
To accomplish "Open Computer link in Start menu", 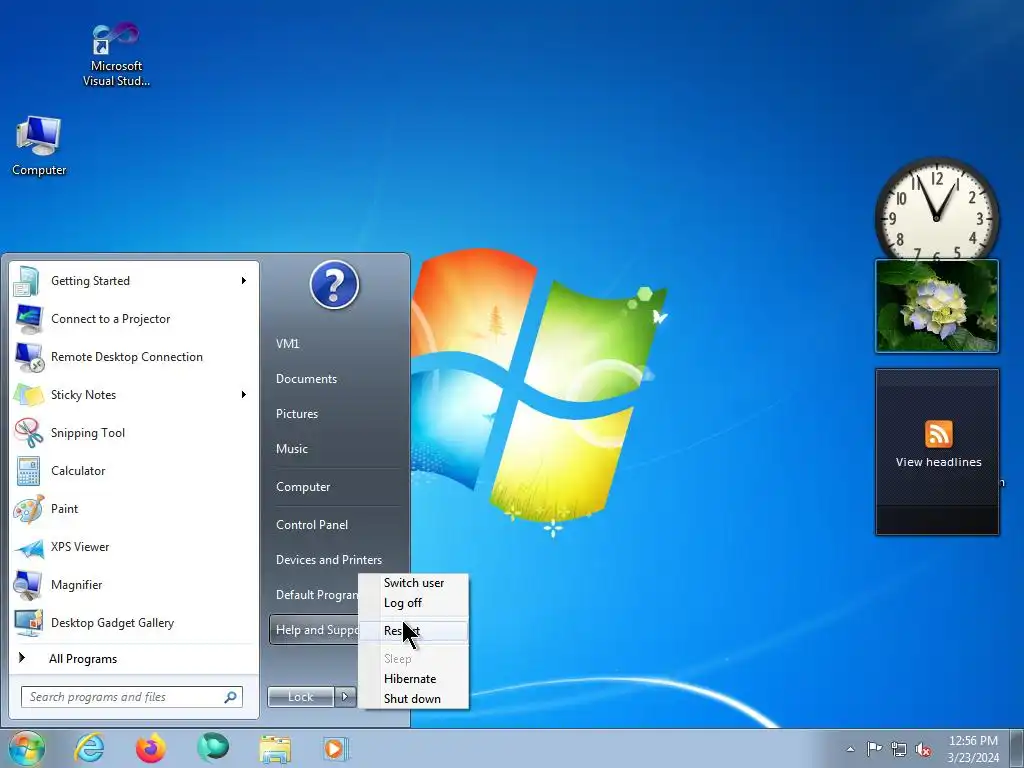I will click(x=303, y=487).
